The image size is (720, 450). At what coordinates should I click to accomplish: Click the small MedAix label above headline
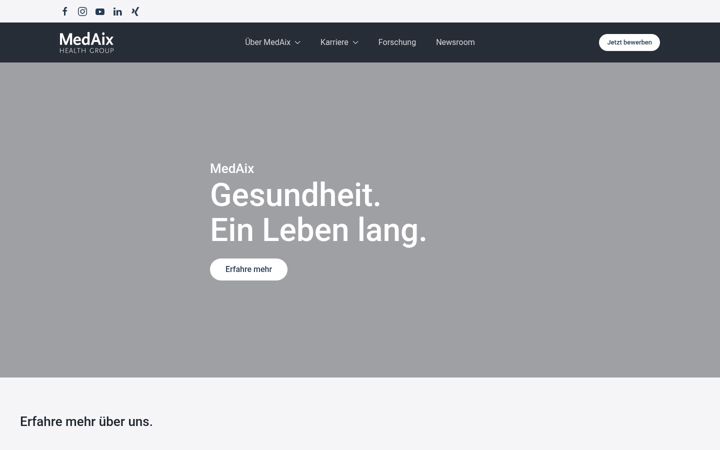(232, 169)
